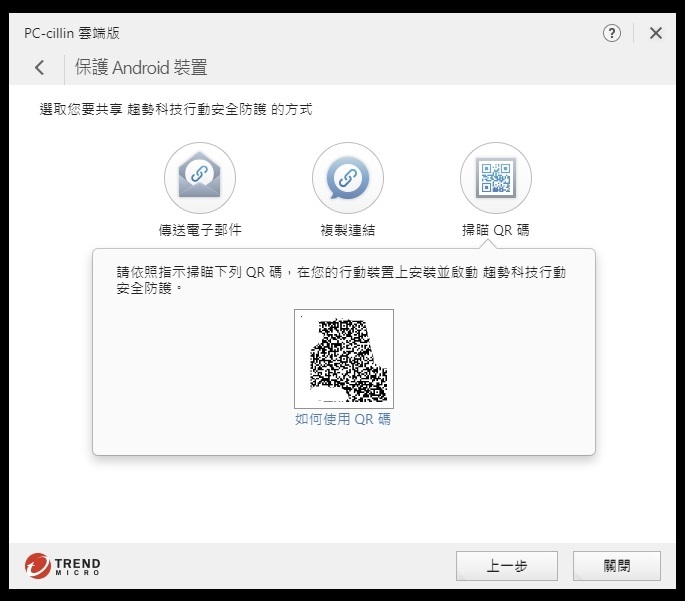The height and width of the screenshot is (601, 685).
Task: Open help with the question mark icon
Action: tap(612, 33)
